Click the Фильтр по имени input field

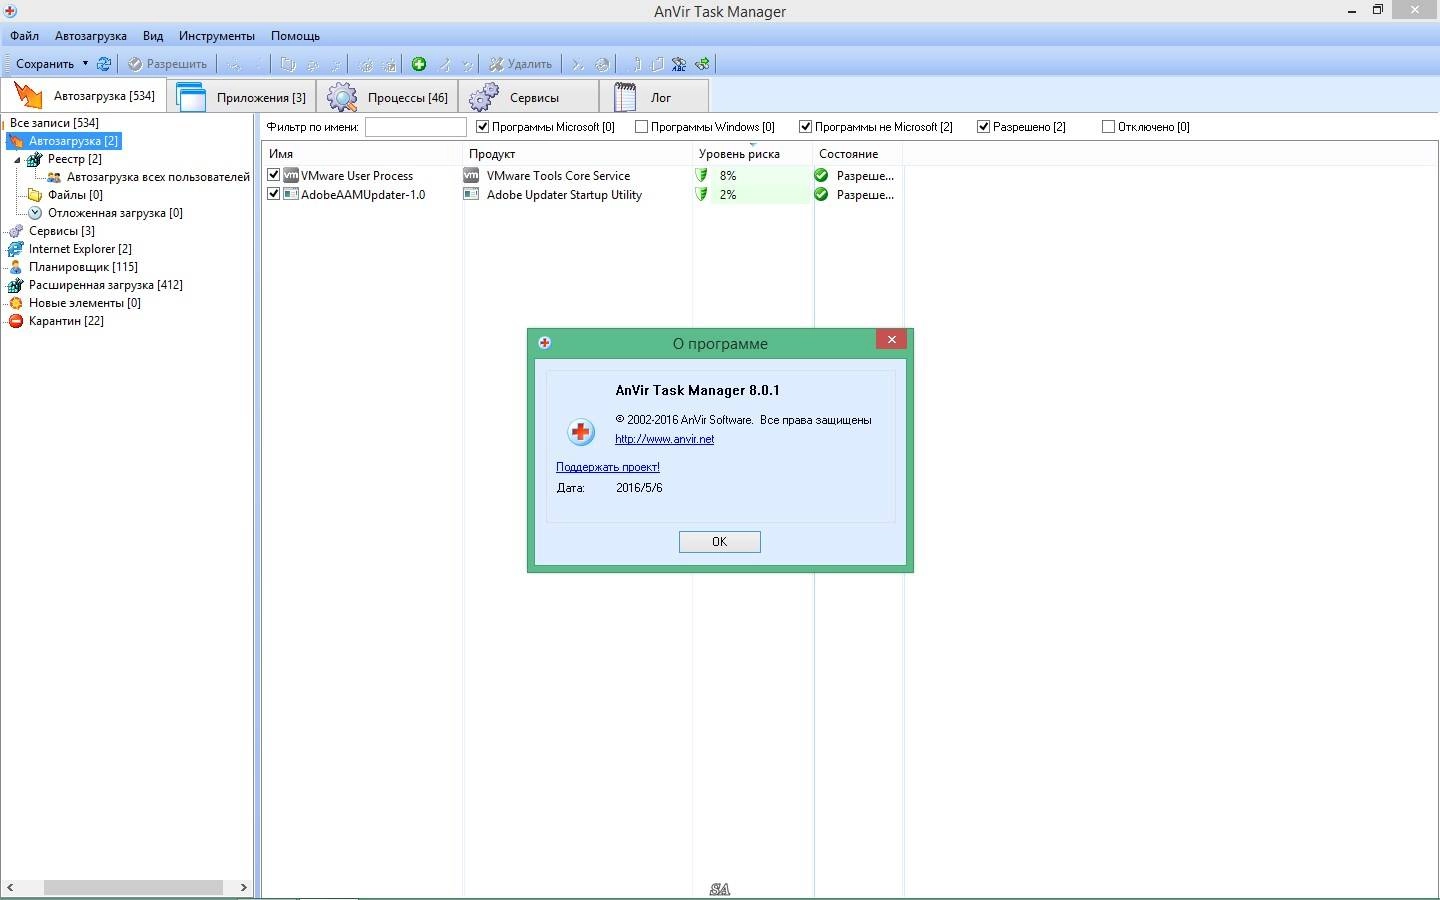coord(416,127)
